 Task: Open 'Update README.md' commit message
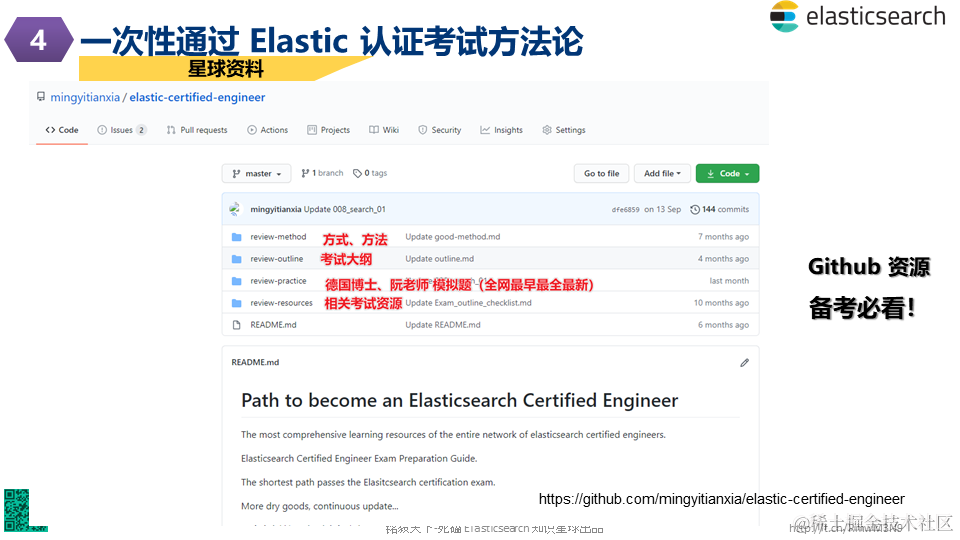click(443, 325)
